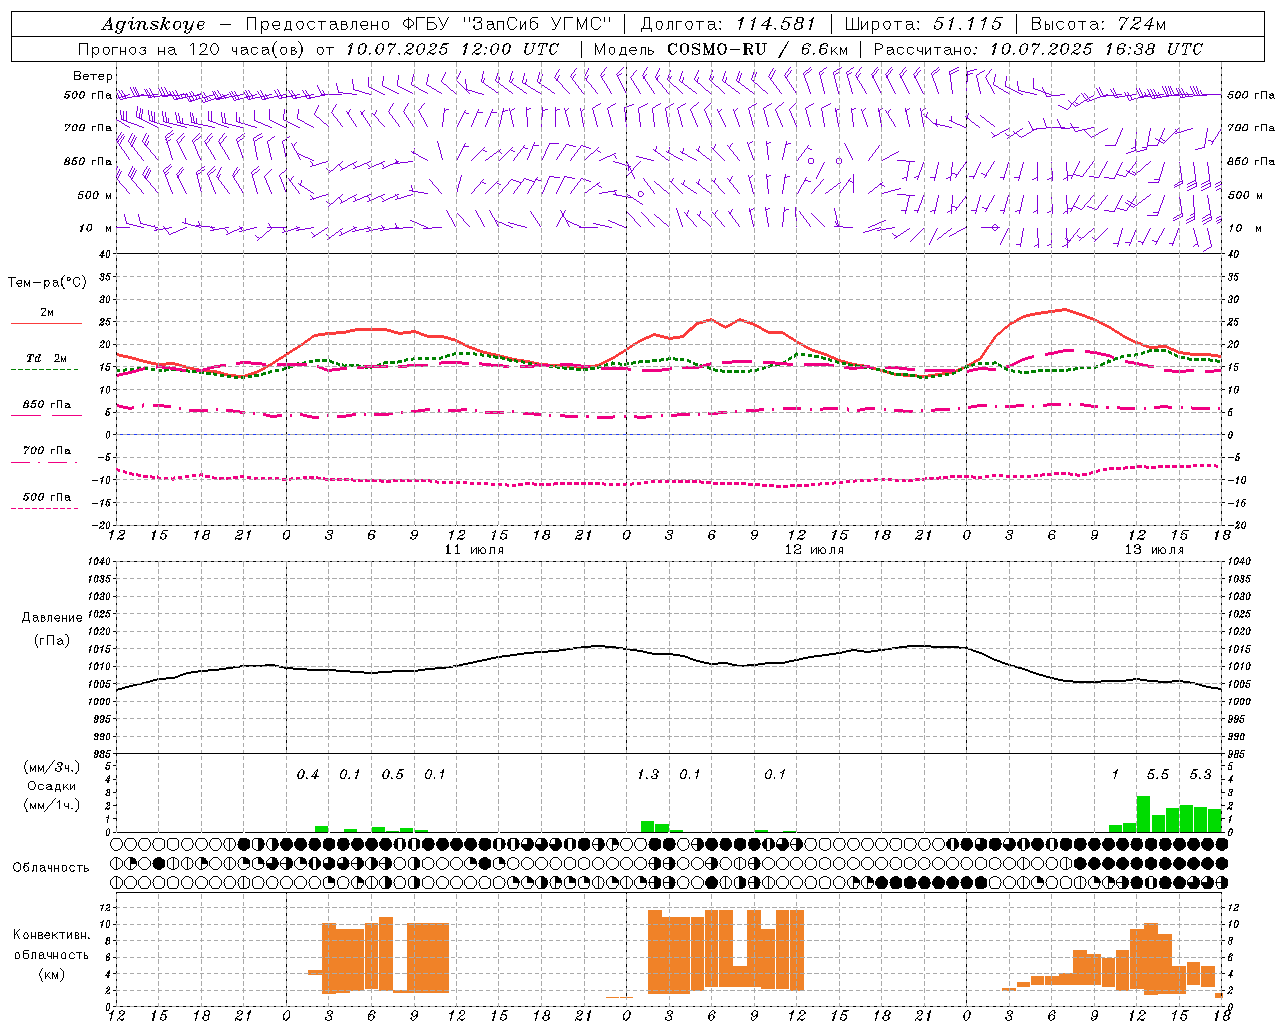Image resolution: width=1280 pixels, height=1024 pixels.
Task: Click the 'Ветер' wind panel label
Action: pos(93,76)
